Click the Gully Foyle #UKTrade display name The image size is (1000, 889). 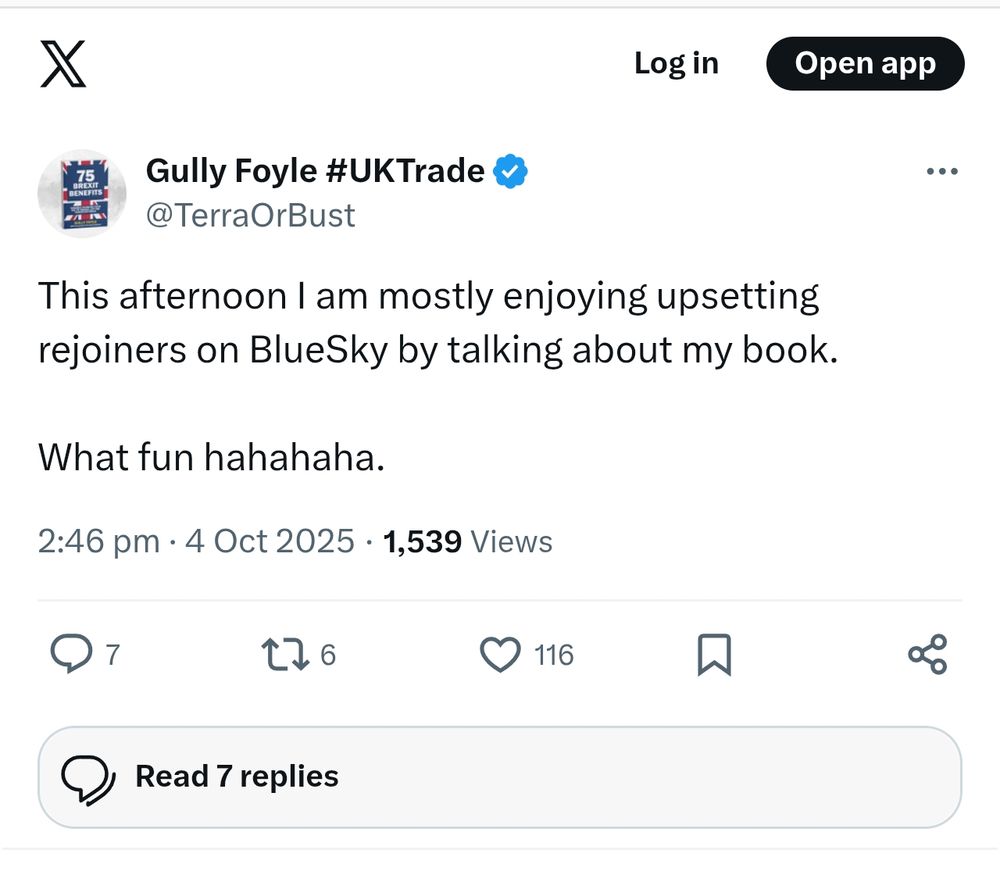click(315, 171)
